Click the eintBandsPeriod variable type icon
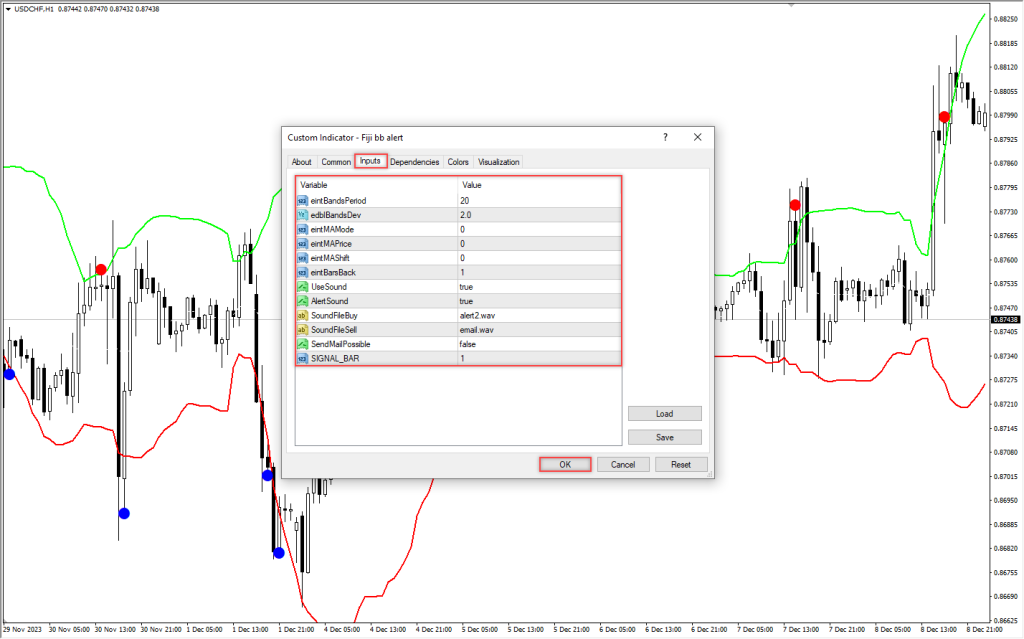 (x=302, y=201)
